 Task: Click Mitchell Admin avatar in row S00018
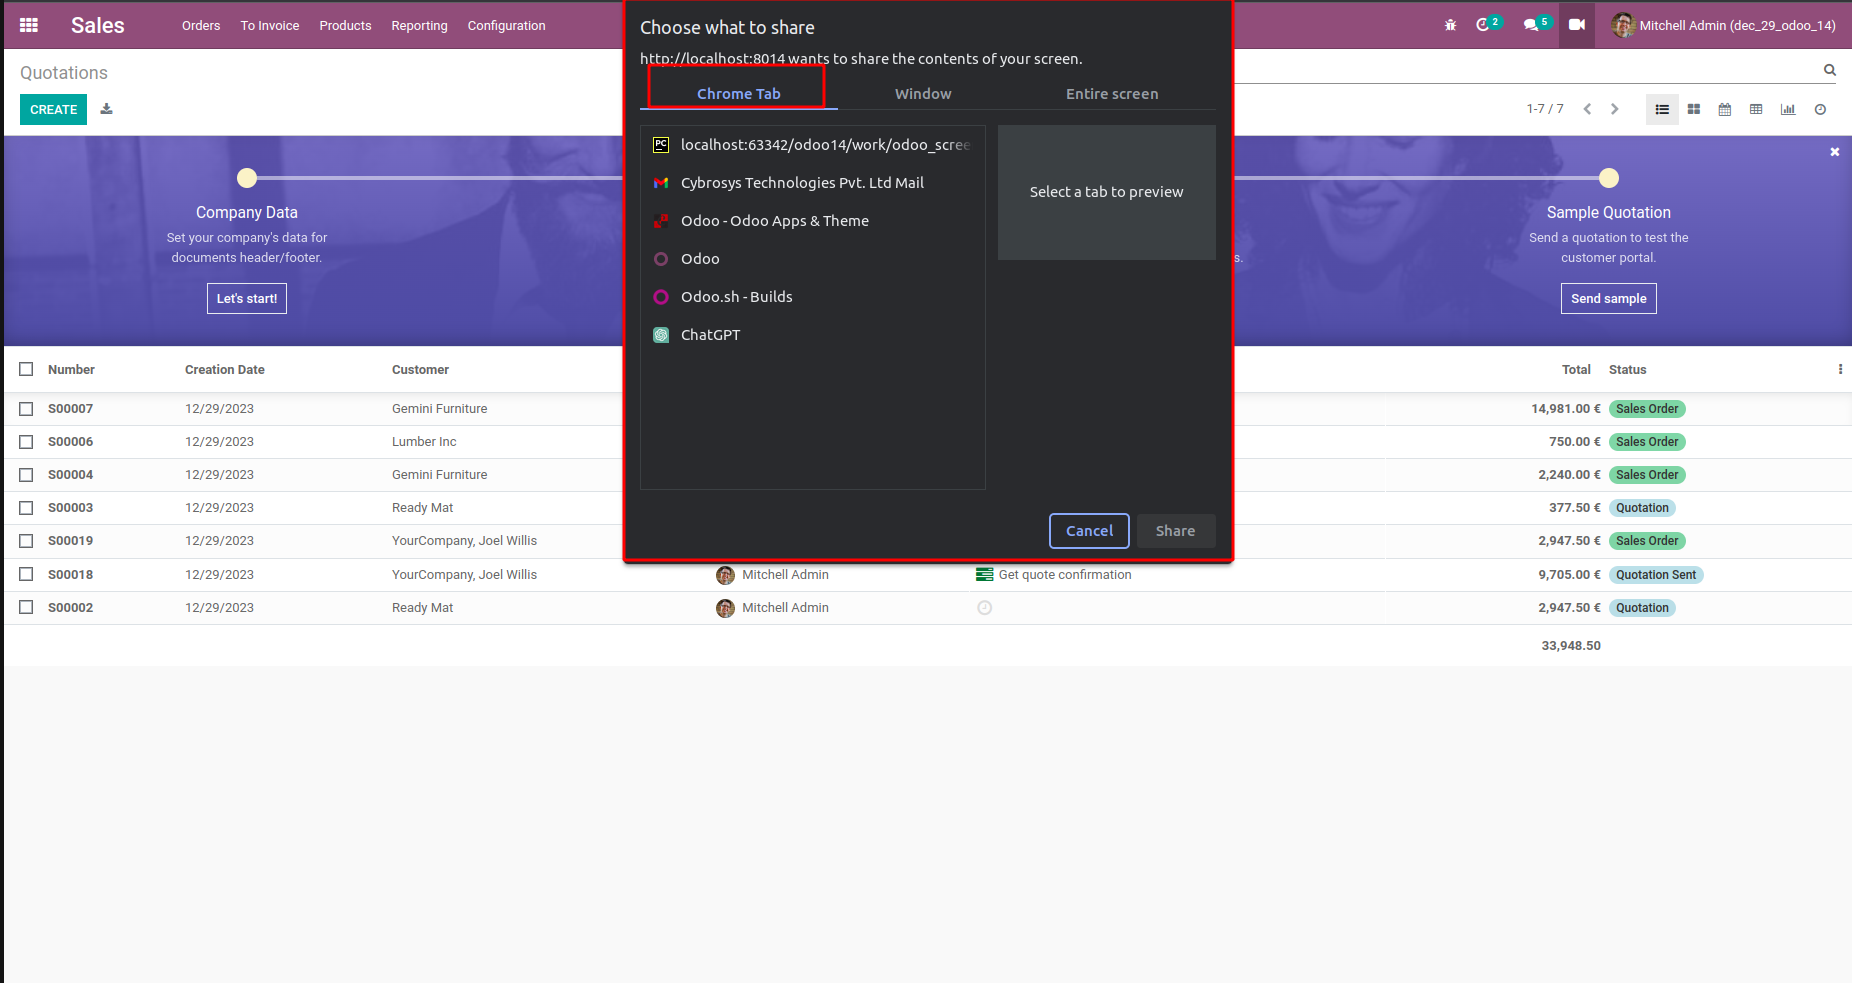click(x=726, y=575)
